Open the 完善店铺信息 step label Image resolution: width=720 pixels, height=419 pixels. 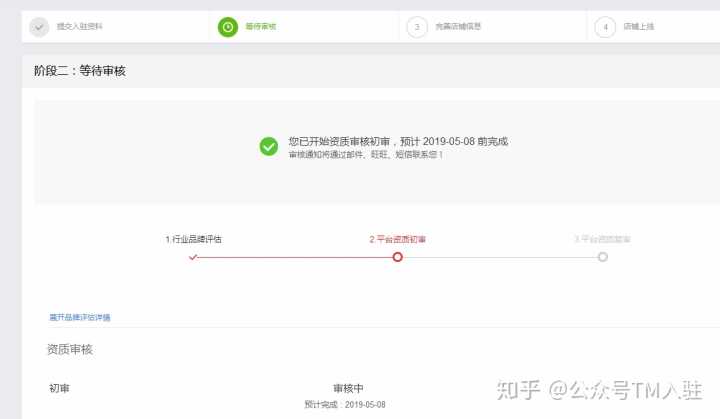tap(458, 26)
